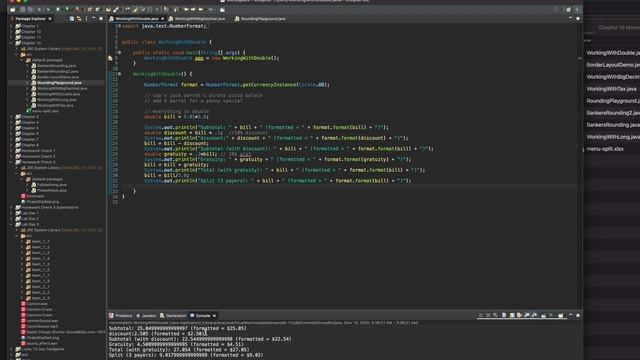
Task: Open the Javadoc view tab
Action: tap(146, 316)
